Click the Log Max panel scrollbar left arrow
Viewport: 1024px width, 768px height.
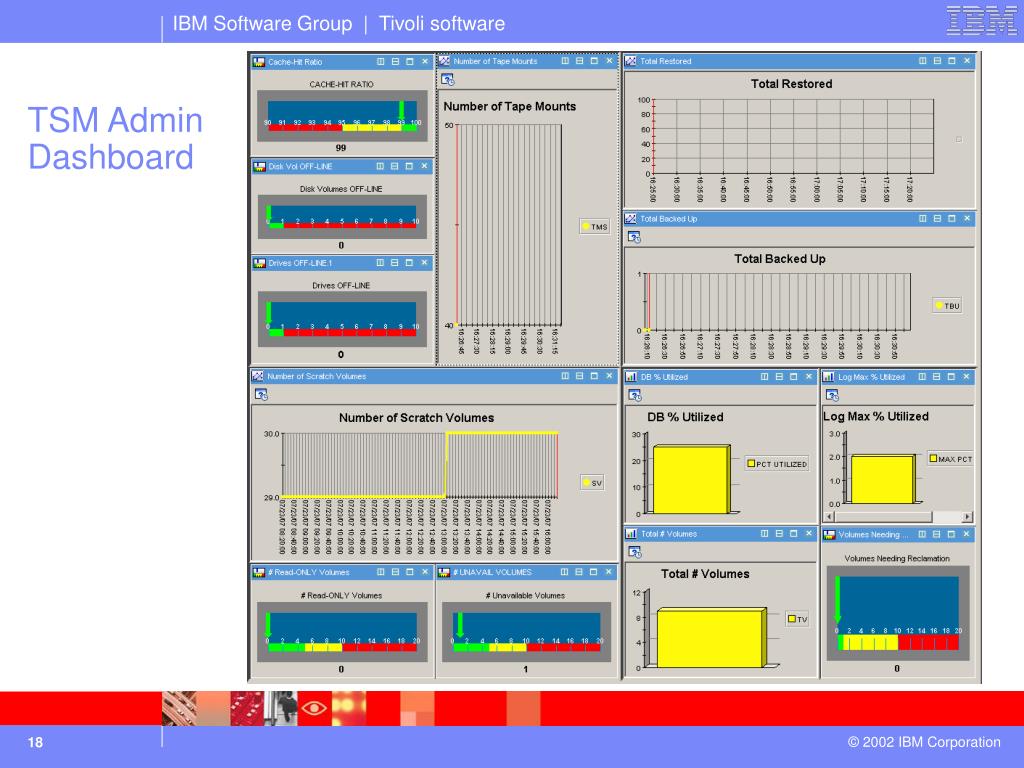pos(829,517)
